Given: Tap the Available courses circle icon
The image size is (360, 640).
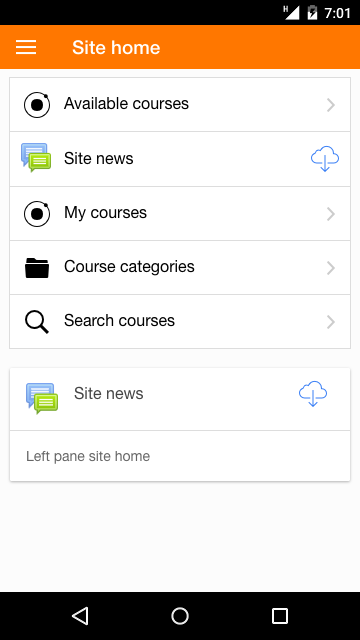Looking at the screenshot, I should (37, 105).
